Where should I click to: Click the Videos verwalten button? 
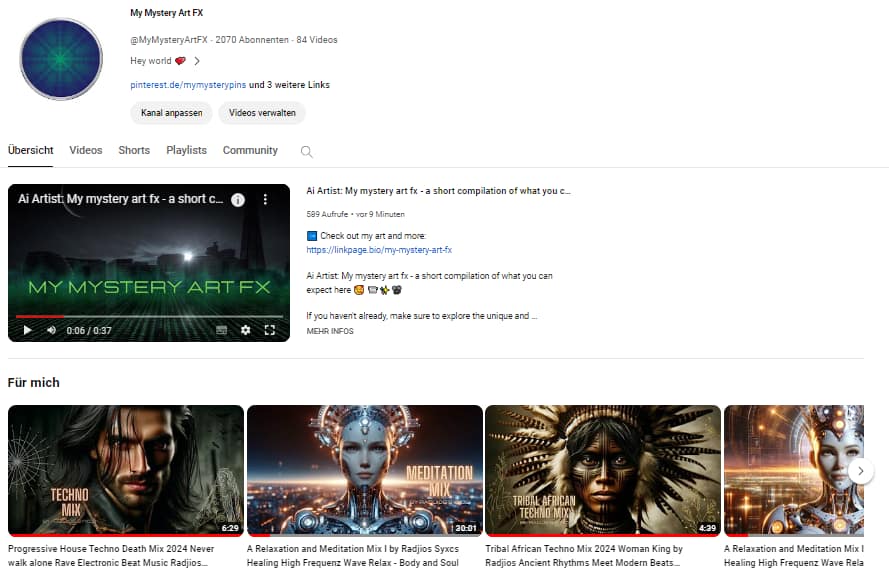pyautogui.click(x=262, y=113)
